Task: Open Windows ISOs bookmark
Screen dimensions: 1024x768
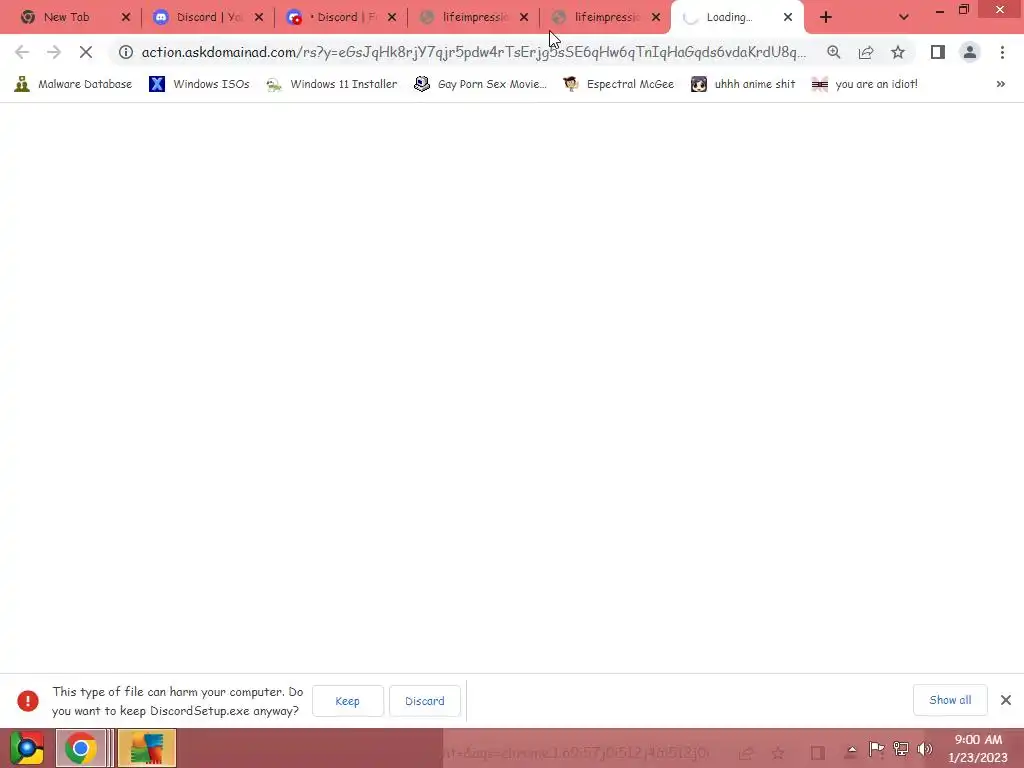Action: 199,84
